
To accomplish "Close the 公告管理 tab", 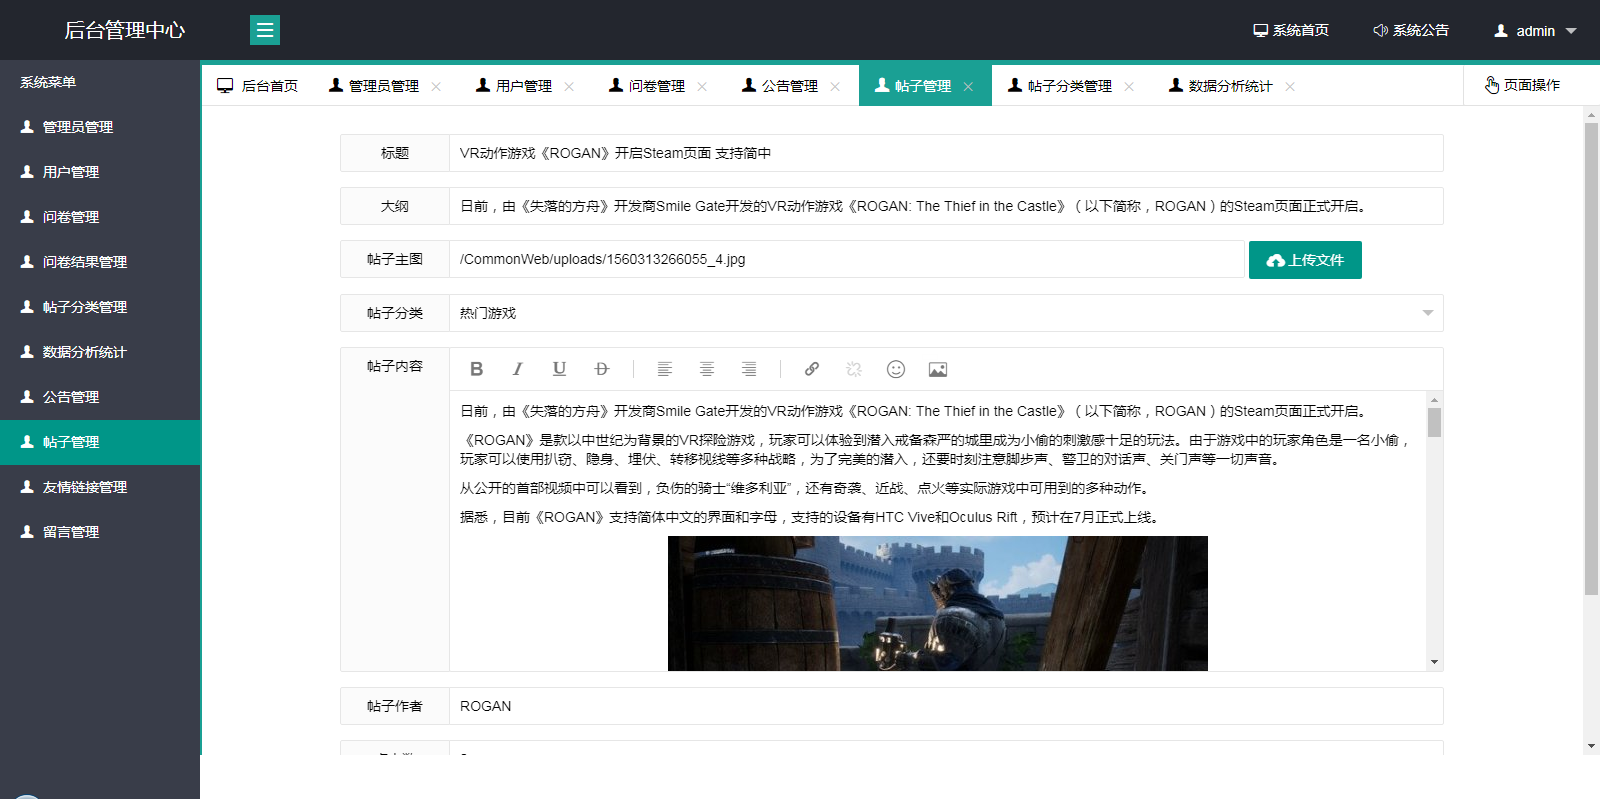I will (835, 86).
